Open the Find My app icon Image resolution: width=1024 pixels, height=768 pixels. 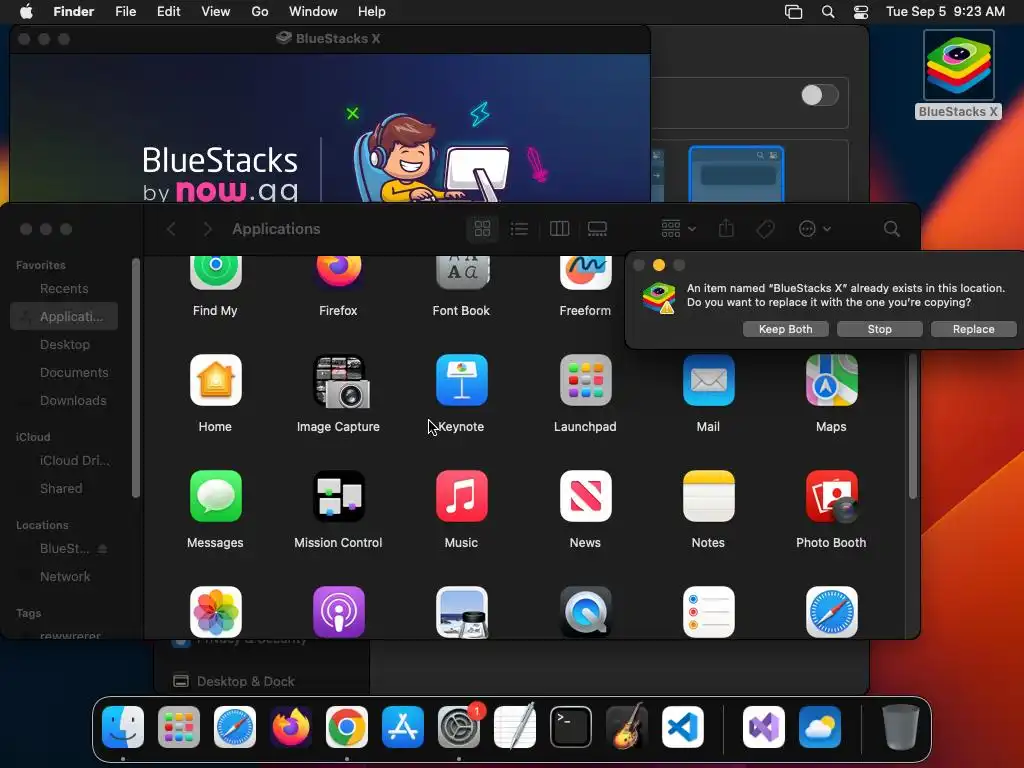(216, 273)
